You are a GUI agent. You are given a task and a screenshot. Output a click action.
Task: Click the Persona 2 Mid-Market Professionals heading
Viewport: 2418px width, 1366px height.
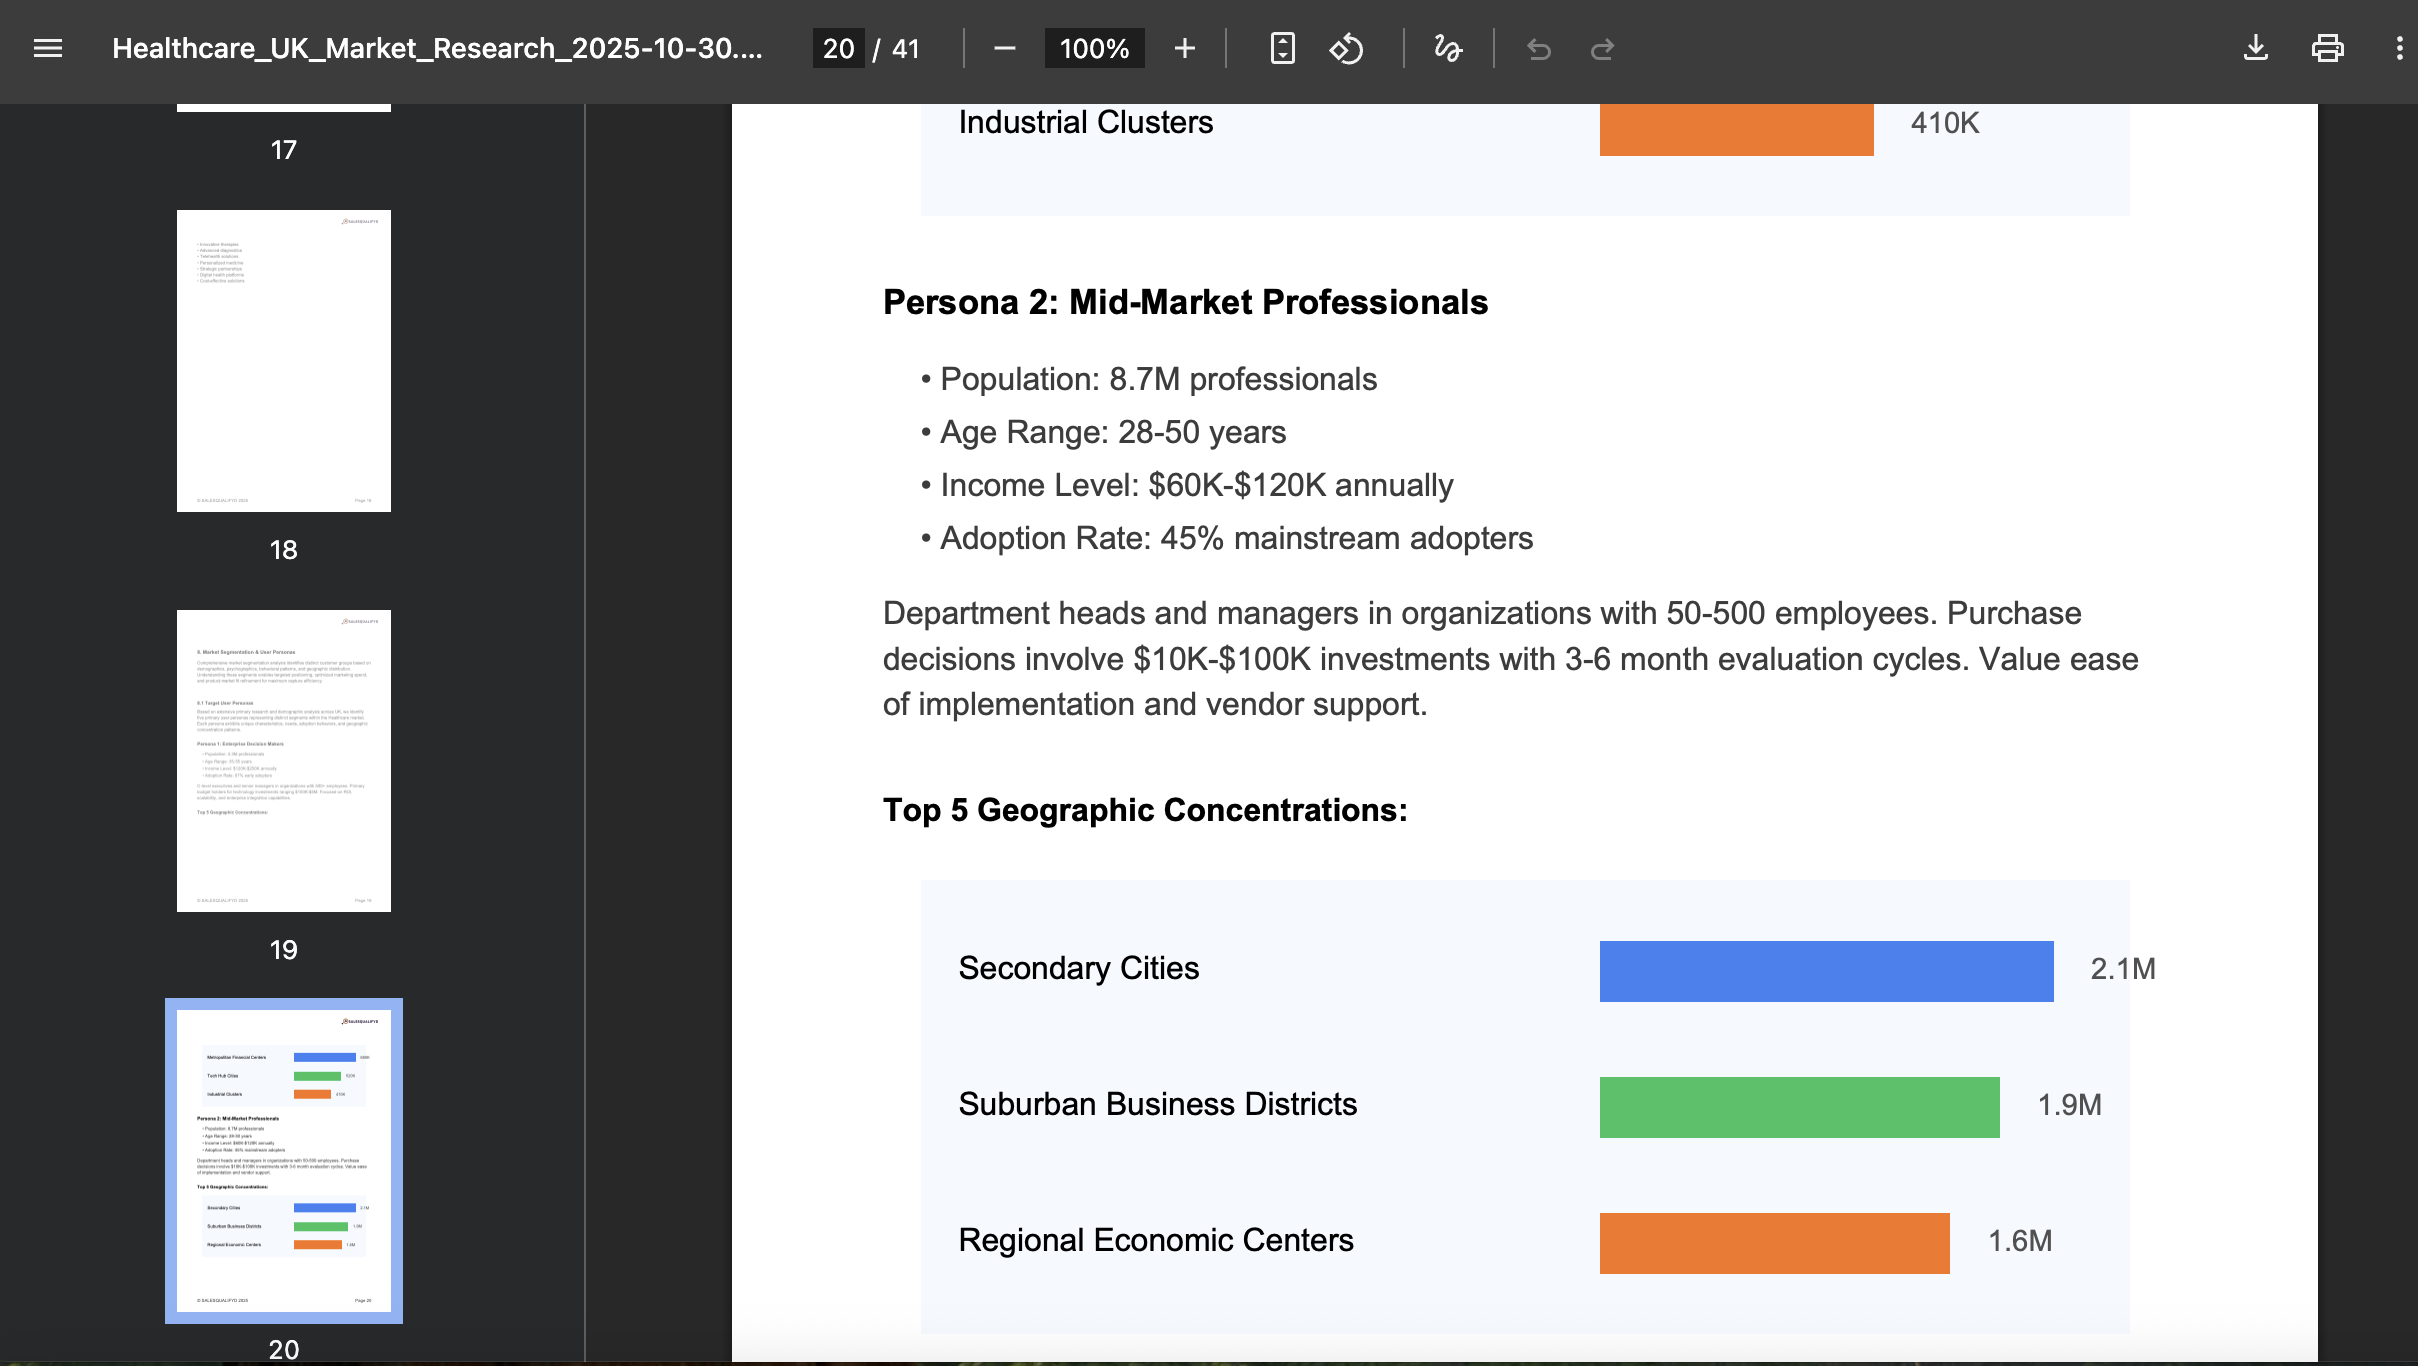pyautogui.click(x=1185, y=302)
